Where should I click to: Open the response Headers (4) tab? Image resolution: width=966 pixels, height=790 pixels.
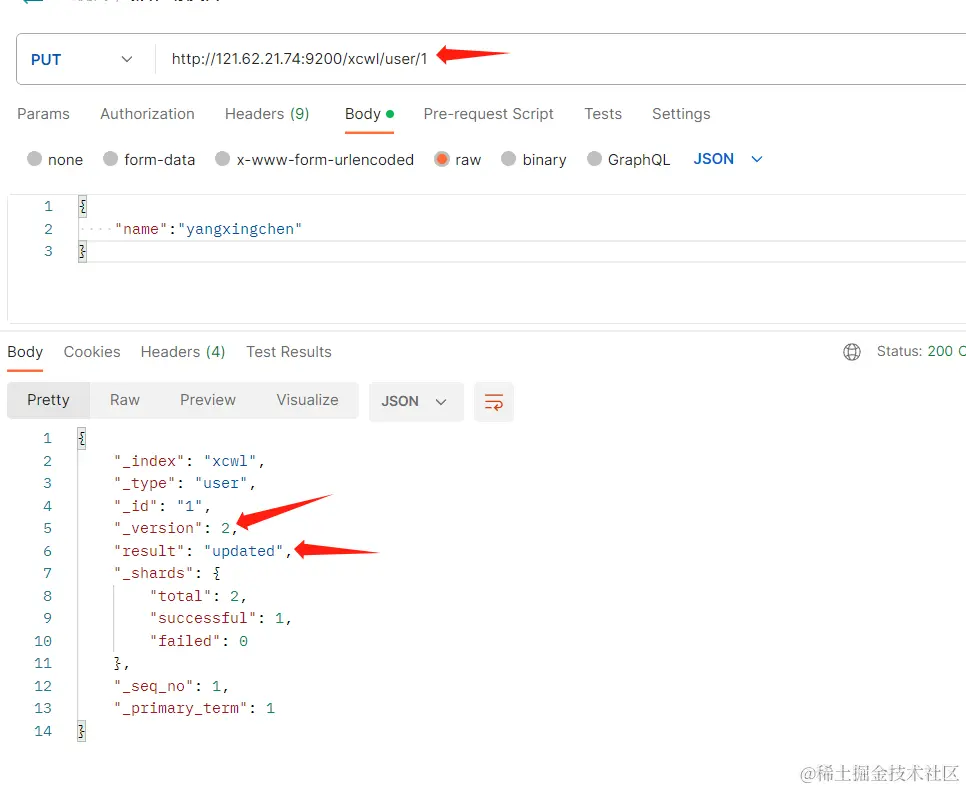pos(183,352)
